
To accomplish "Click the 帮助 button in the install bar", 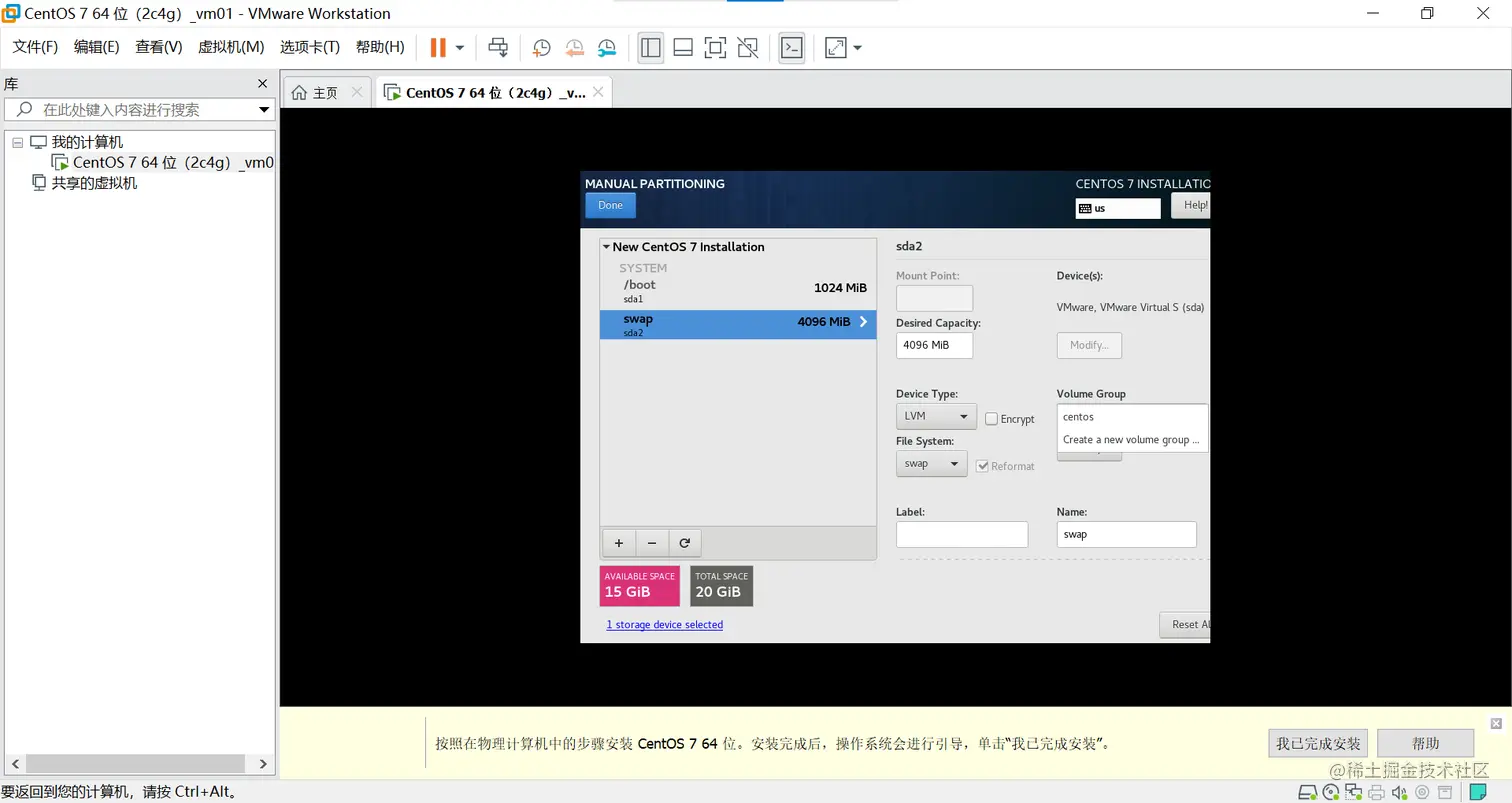I will (x=1425, y=743).
